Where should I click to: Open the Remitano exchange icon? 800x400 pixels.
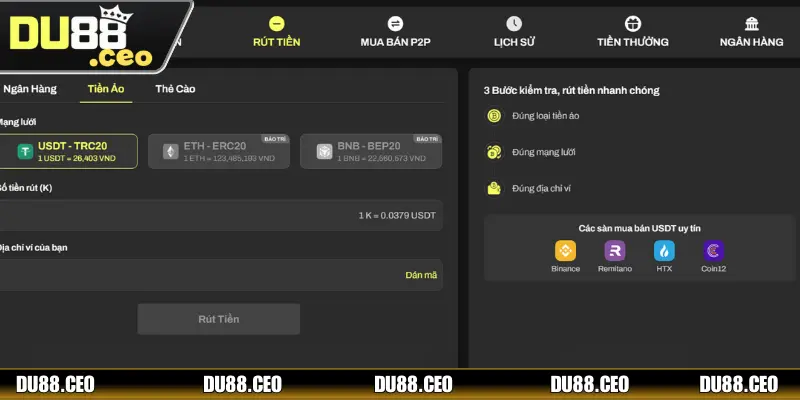click(x=615, y=251)
